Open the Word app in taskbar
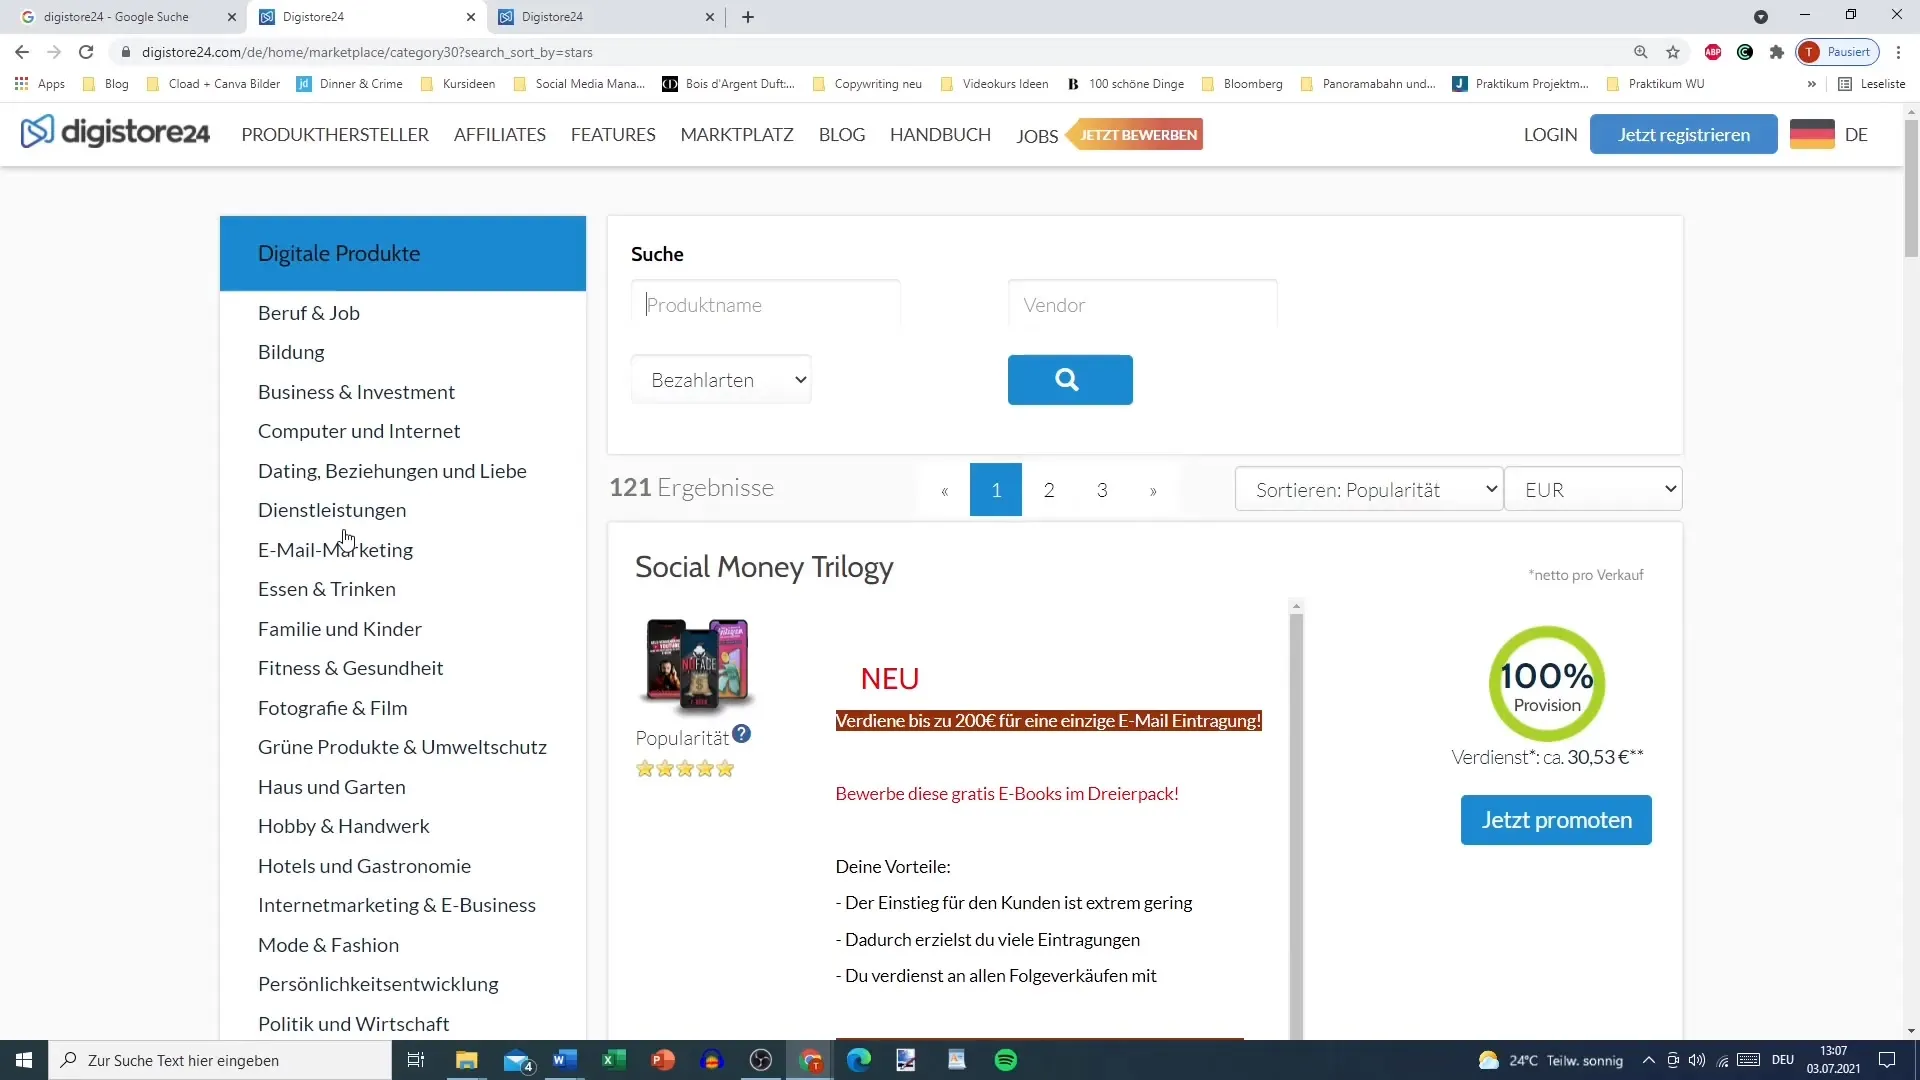Screen dimensions: 1920x1080 [x=565, y=1060]
